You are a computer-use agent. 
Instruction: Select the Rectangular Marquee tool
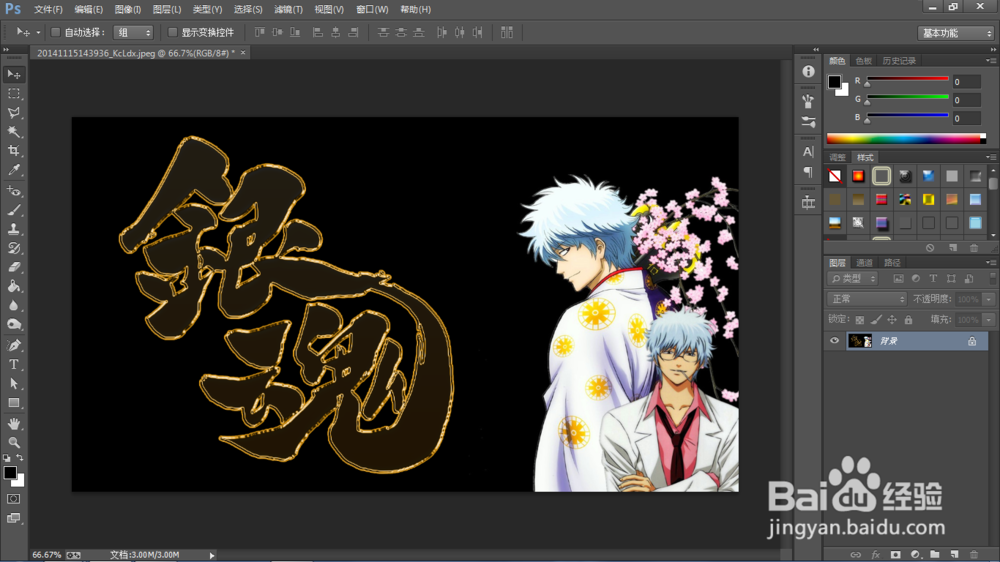(13, 94)
